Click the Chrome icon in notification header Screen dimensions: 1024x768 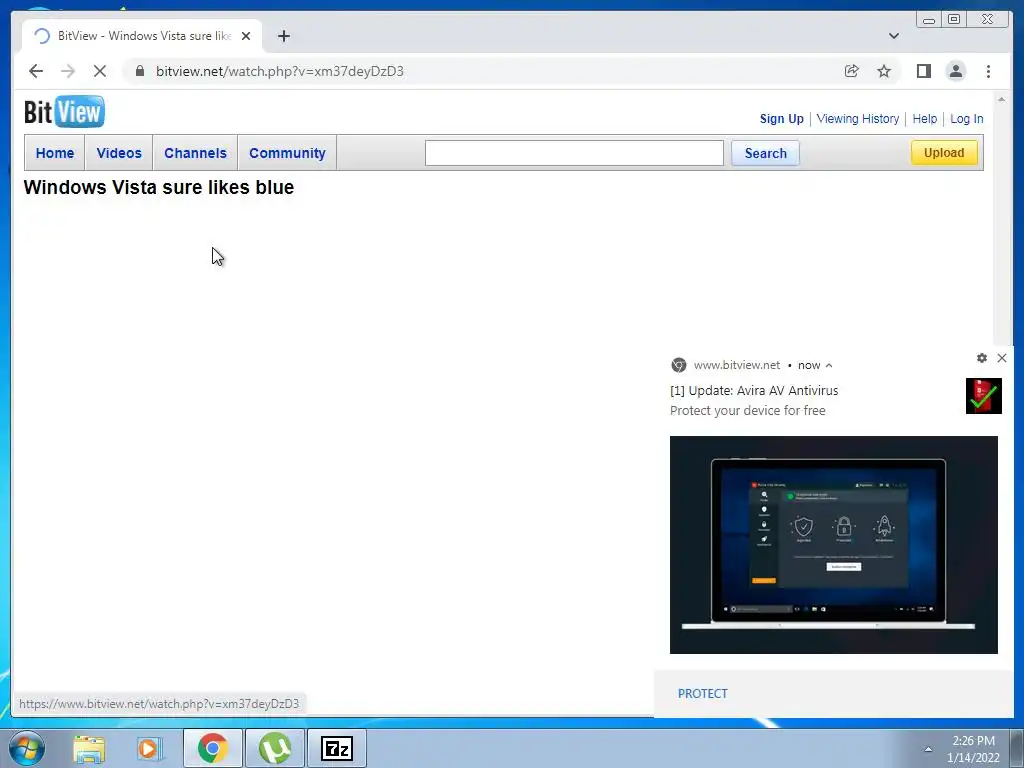click(679, 365)
